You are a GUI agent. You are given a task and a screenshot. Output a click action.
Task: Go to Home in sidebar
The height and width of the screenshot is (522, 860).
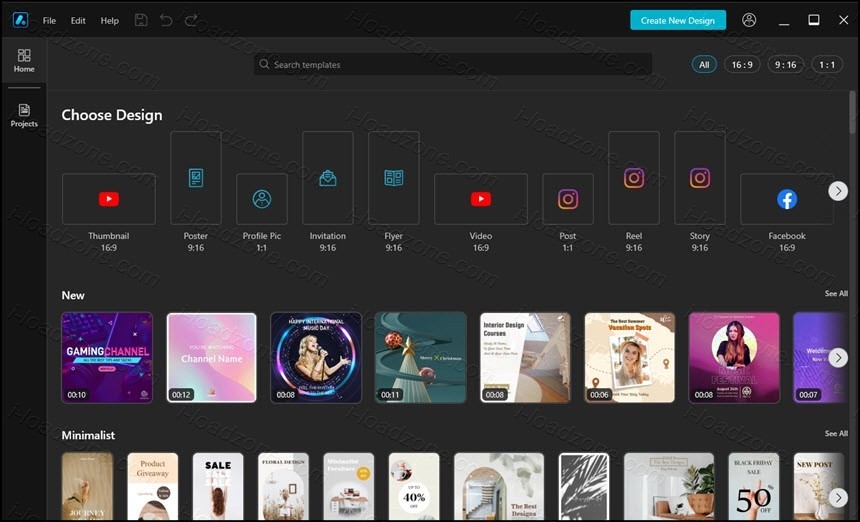click(x=24, y=60)
